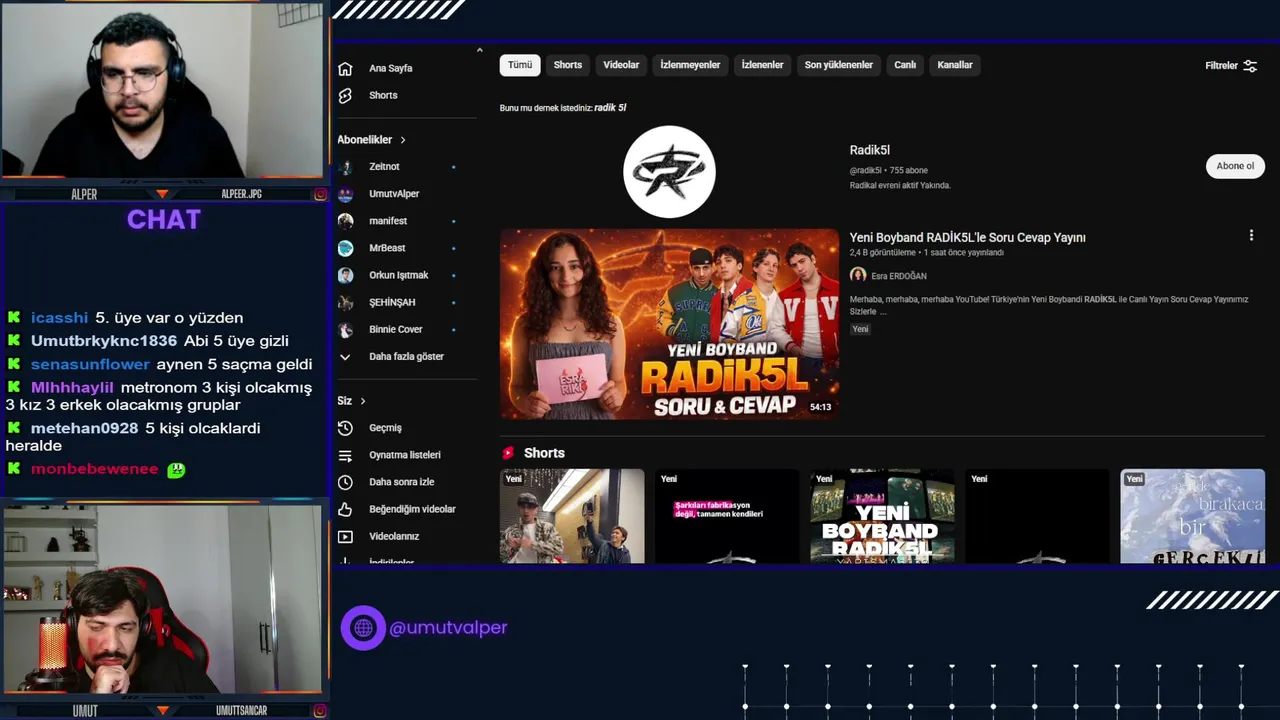Open Binnie Cover channel avatar
Viewport: 1280px width, 720px height.
pyautogui.click(x=345, y=329)
